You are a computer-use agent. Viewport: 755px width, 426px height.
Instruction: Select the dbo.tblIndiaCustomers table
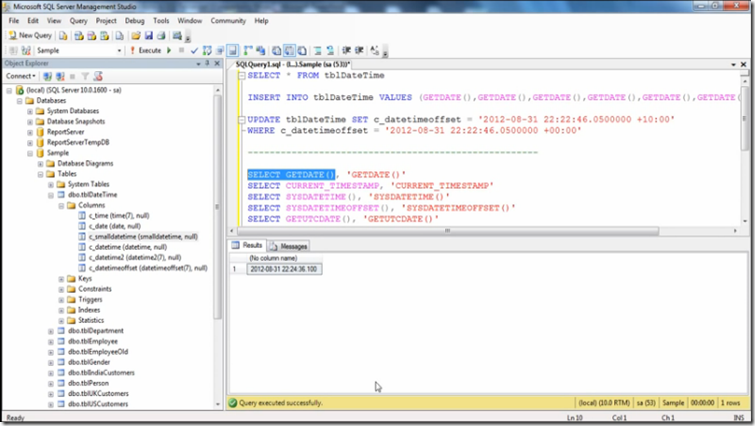point(101,373)
